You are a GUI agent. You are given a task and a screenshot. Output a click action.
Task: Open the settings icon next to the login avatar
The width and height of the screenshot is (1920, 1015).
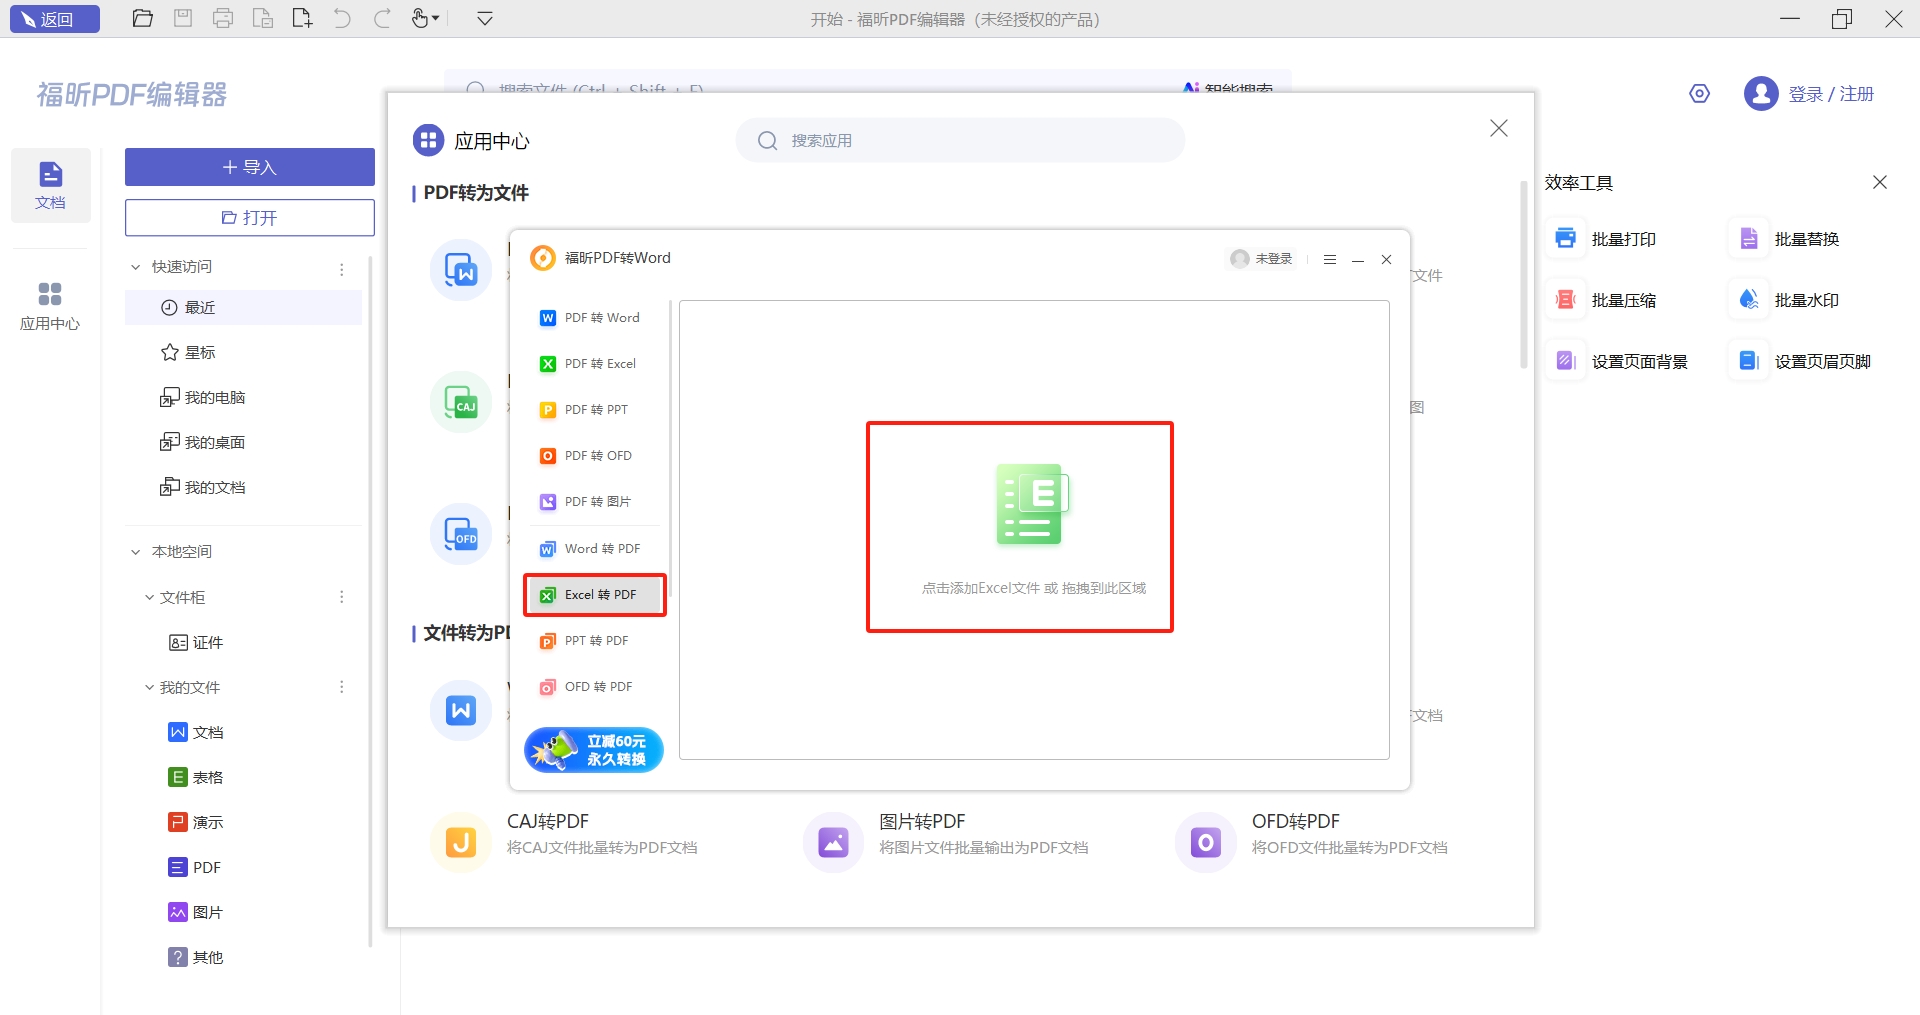(1699, 94)
